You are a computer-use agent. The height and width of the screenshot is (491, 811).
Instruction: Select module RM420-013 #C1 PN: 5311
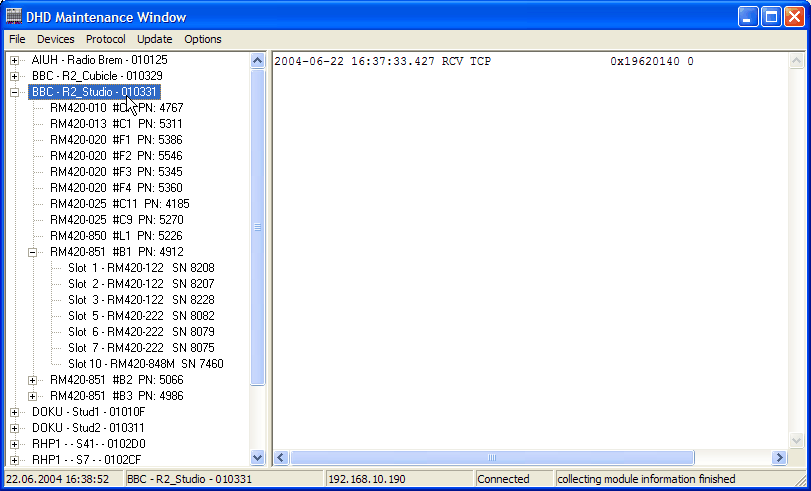pyautogui.click(x=116, y=124)
